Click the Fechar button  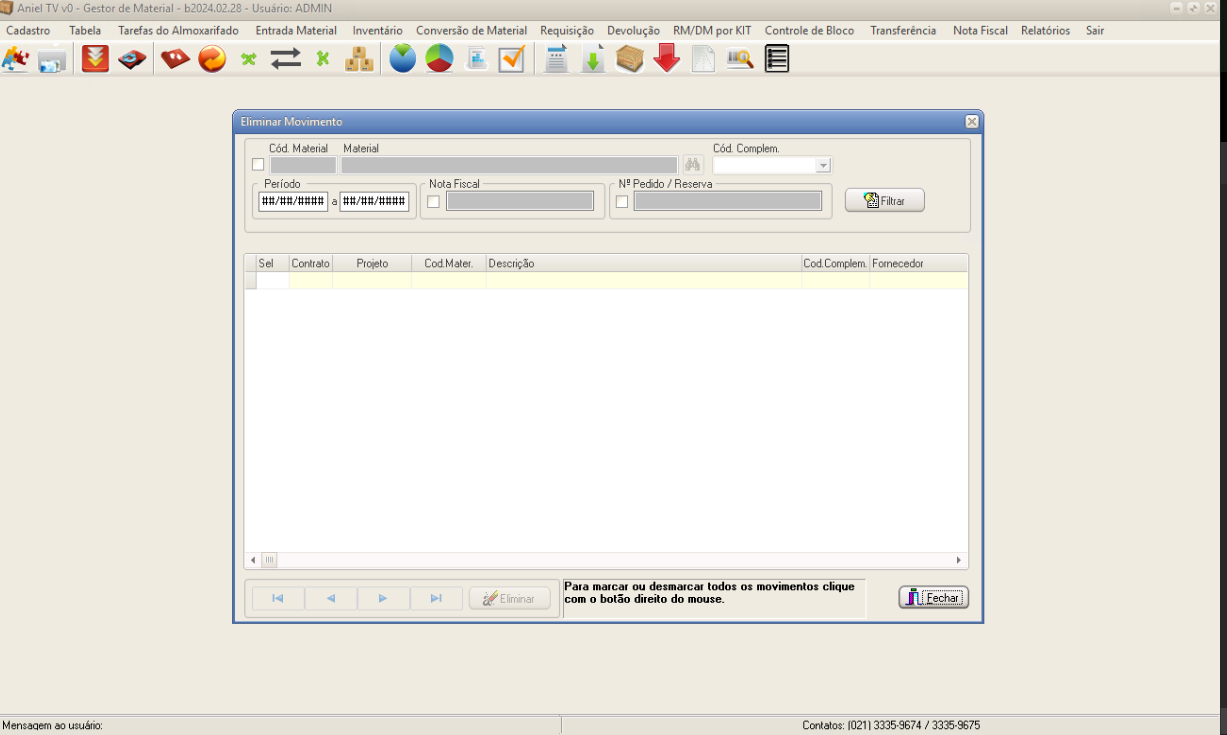click(933, 598)
